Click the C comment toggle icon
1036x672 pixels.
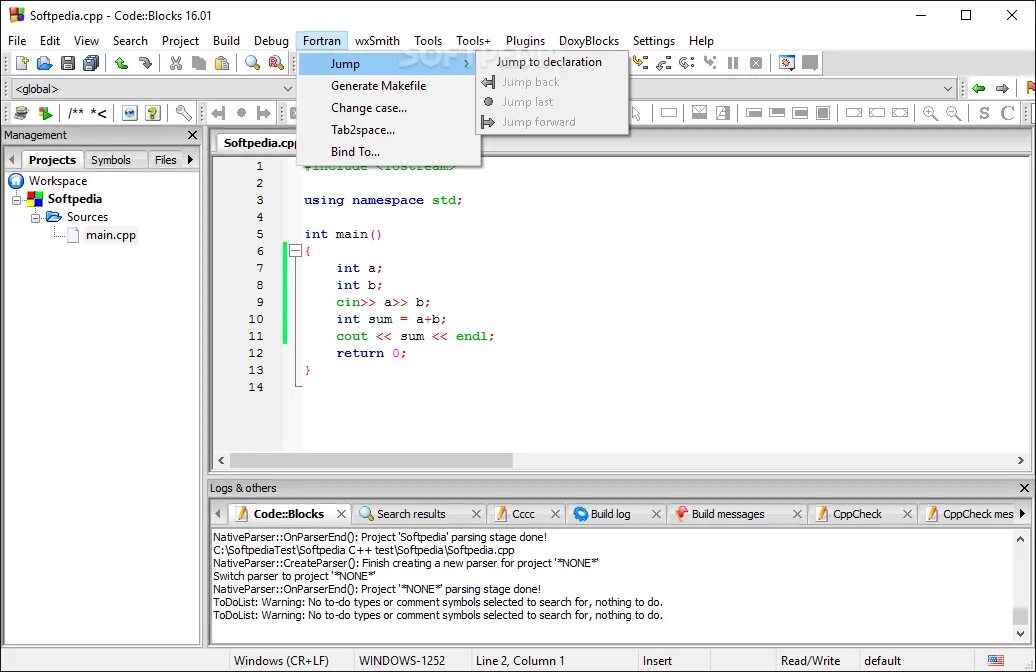coord(1007,113)
